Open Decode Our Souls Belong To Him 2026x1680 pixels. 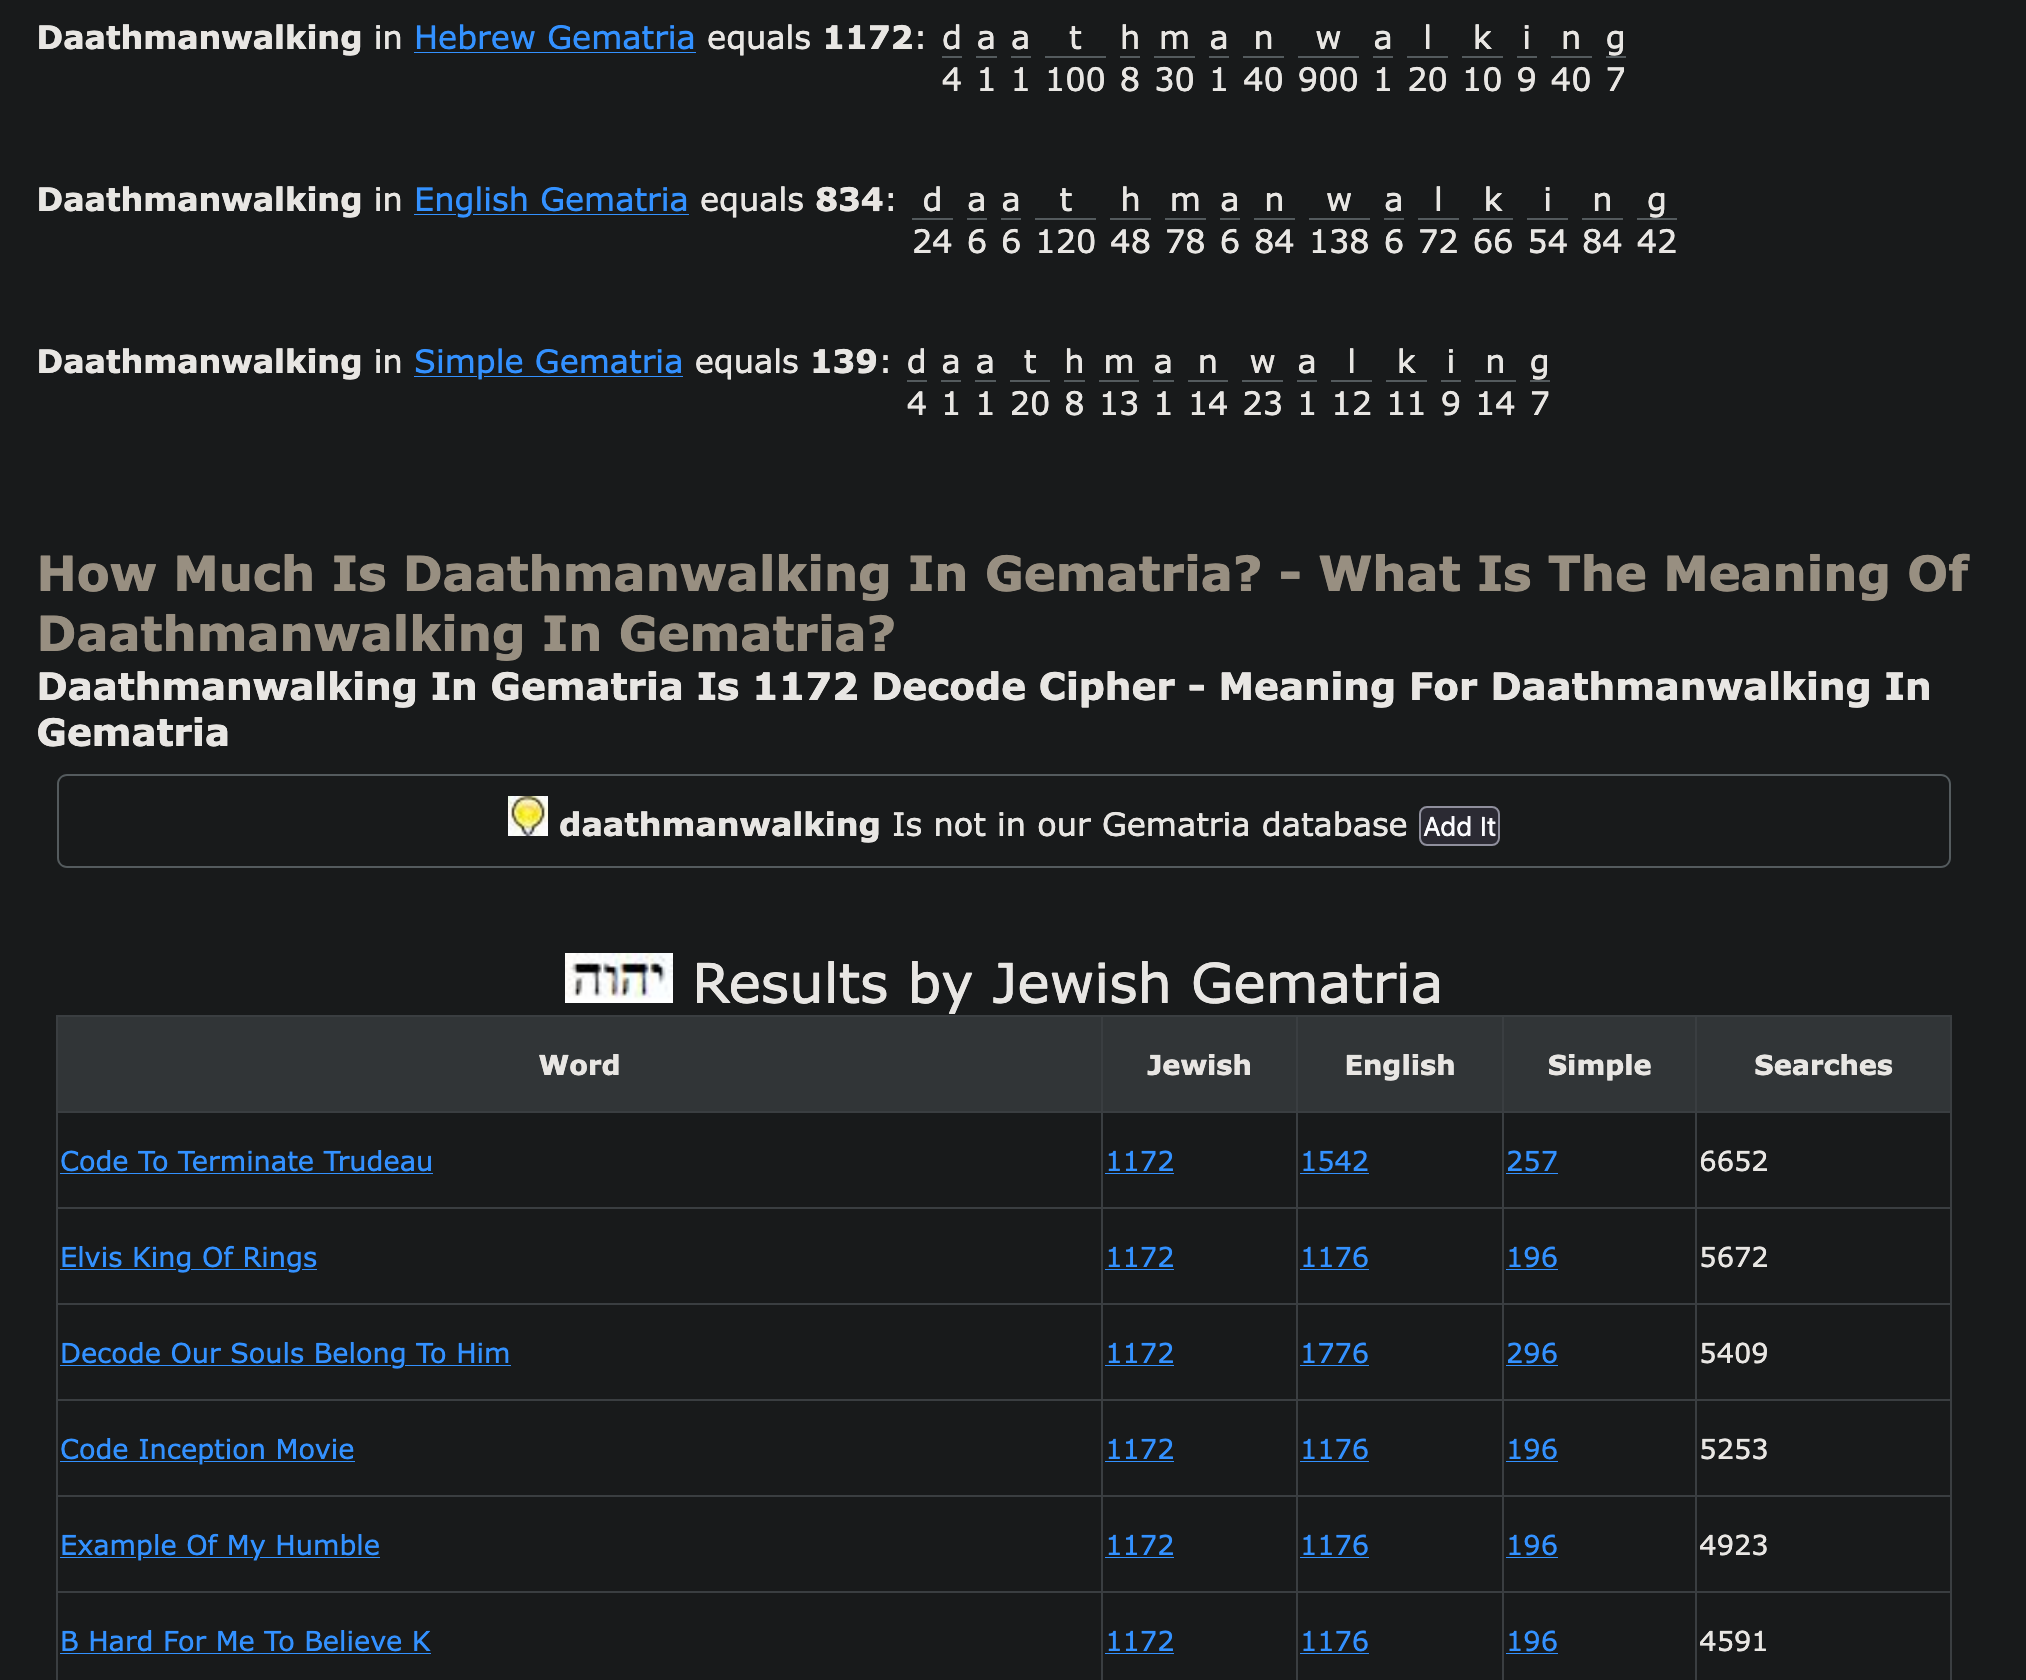[285, 1353]
